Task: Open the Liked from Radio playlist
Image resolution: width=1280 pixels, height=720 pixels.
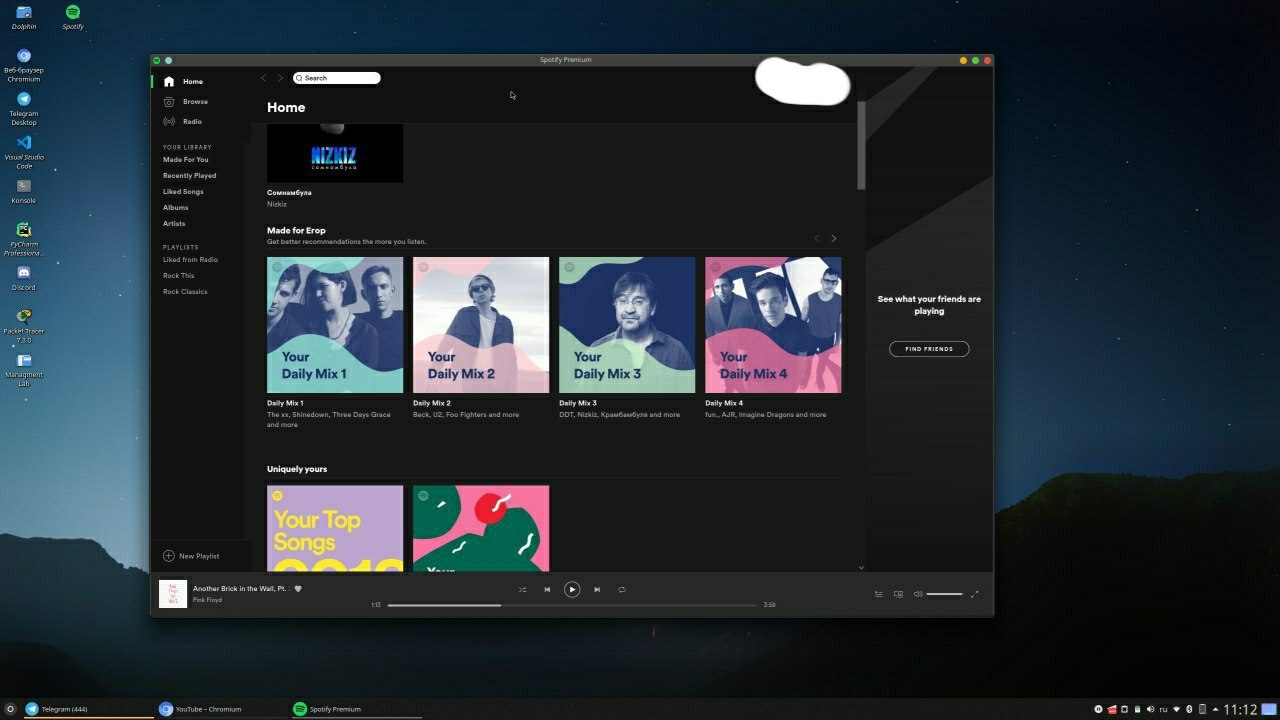Action: coord(191,260)
